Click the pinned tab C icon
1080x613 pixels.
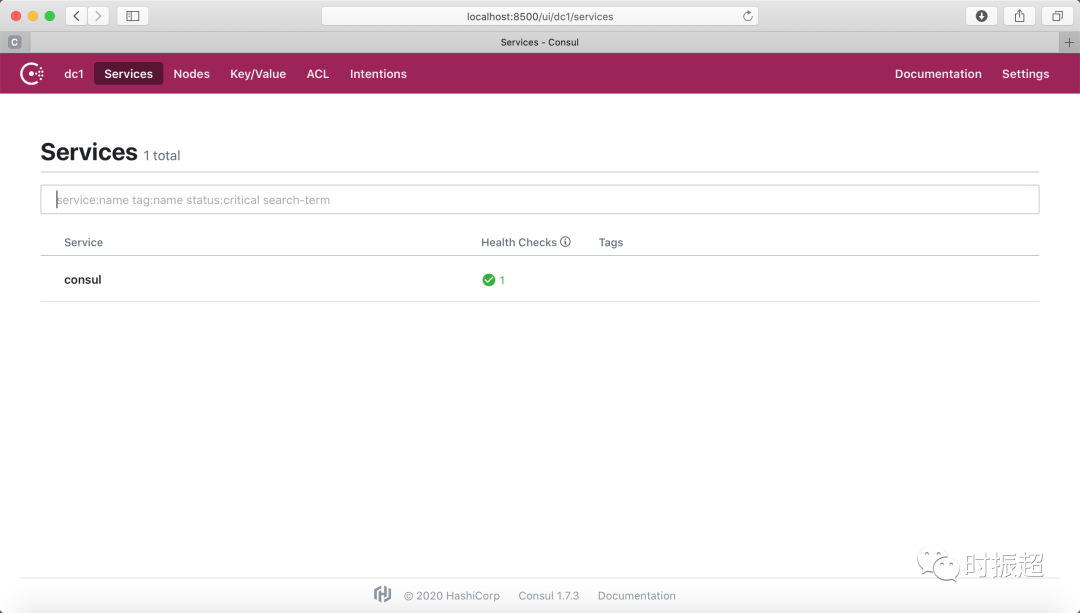[x=14, y=42]
